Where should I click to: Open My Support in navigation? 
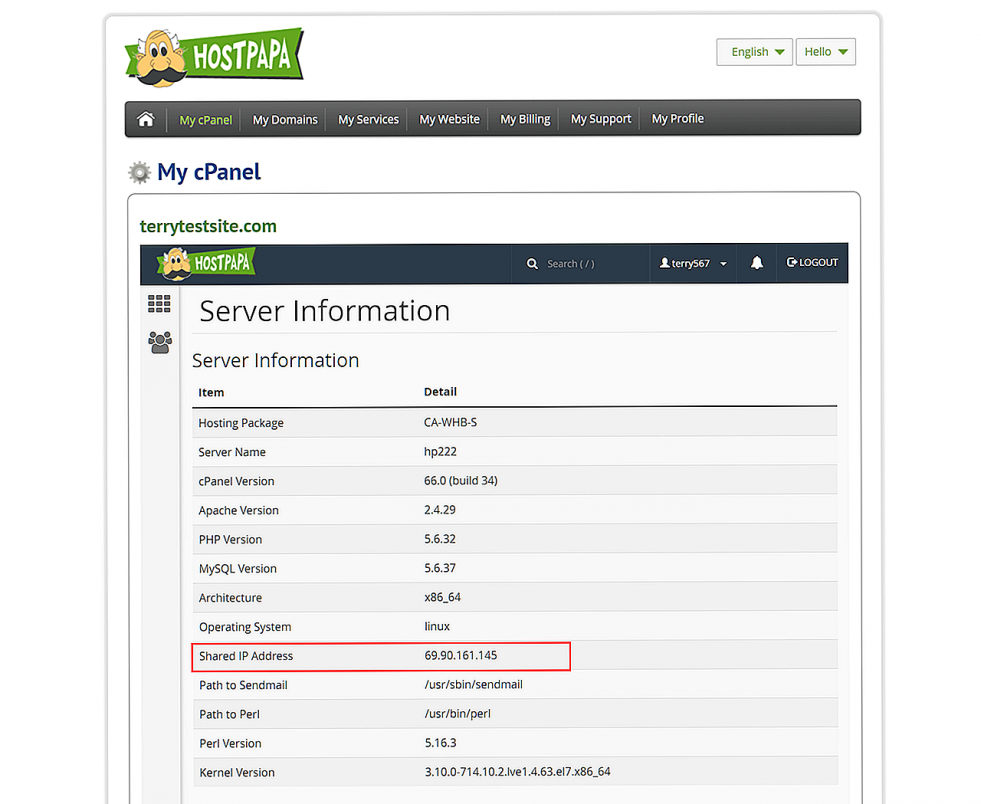tap(601, 119)
